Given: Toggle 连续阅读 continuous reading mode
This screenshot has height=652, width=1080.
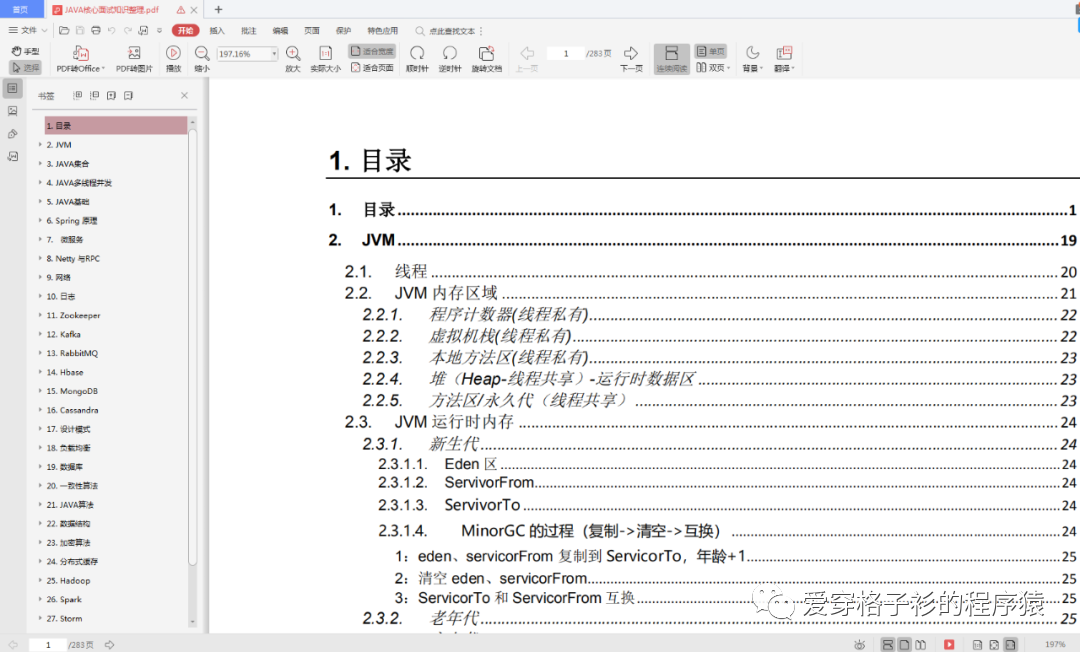Looking at the screenshot, I should [x=672, y=59].
